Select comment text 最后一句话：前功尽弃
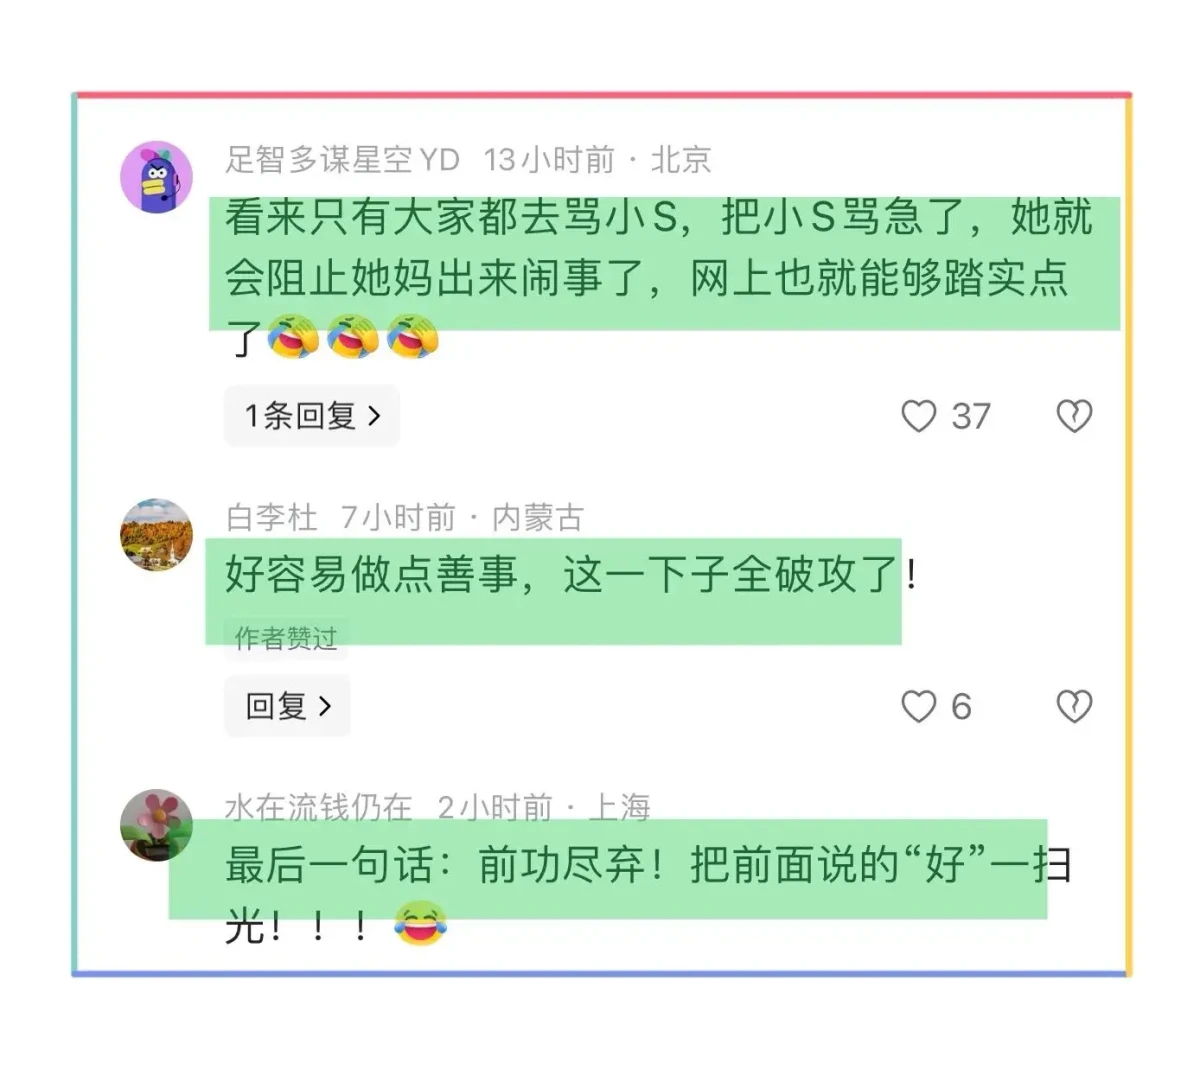The height and width of the screenshot is (1069, 1200). [648, 896]
